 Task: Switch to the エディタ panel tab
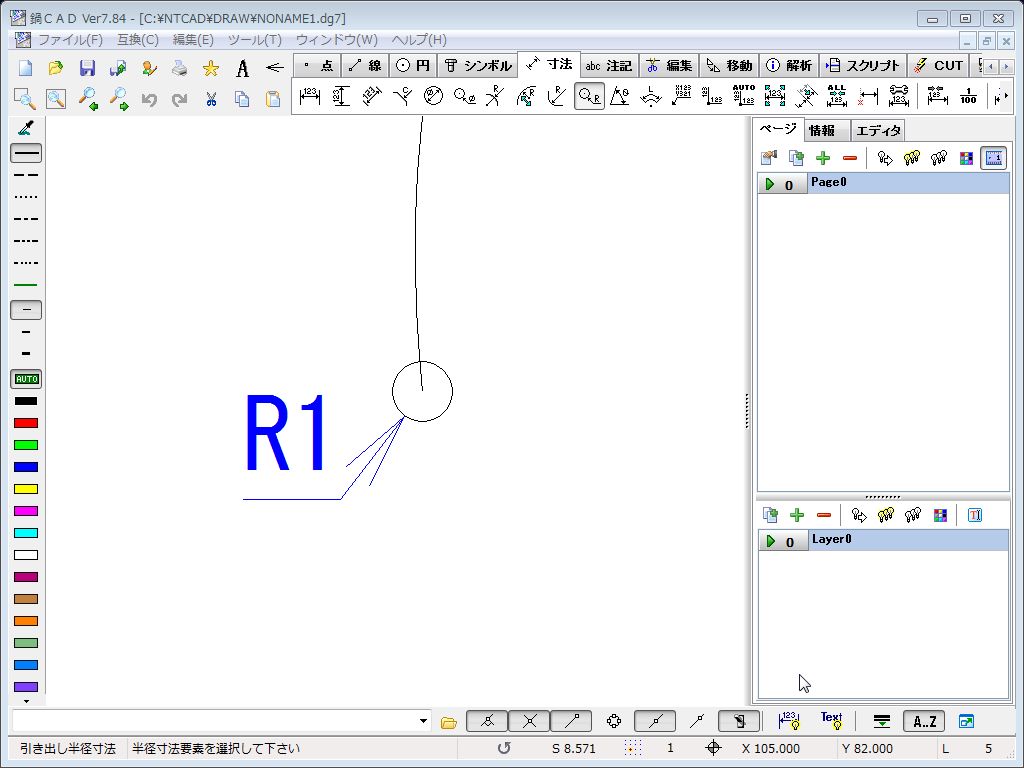pos(878,131)
